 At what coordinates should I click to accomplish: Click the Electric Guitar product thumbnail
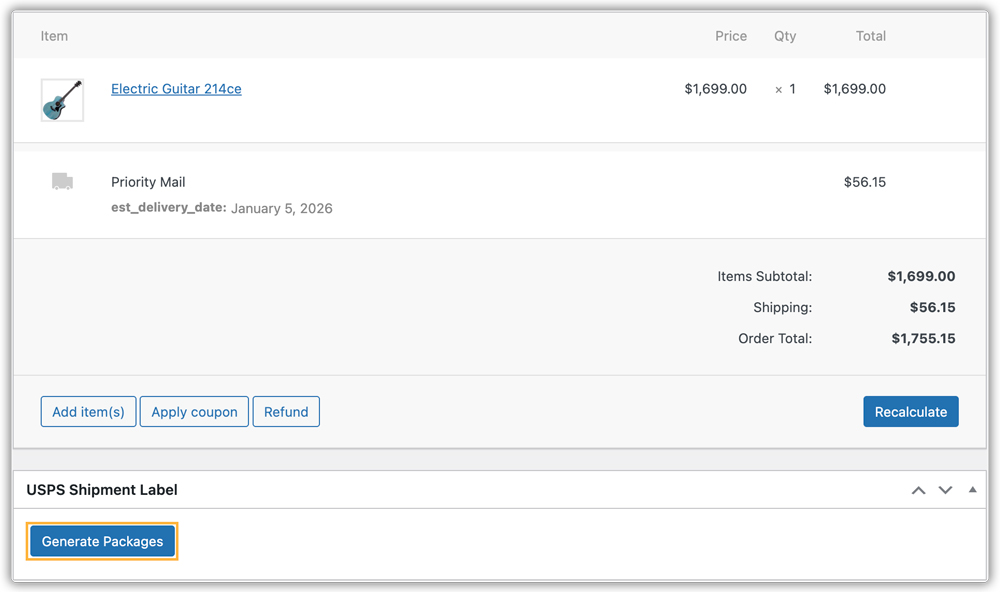pyautogui.click(x=62, y=100)
